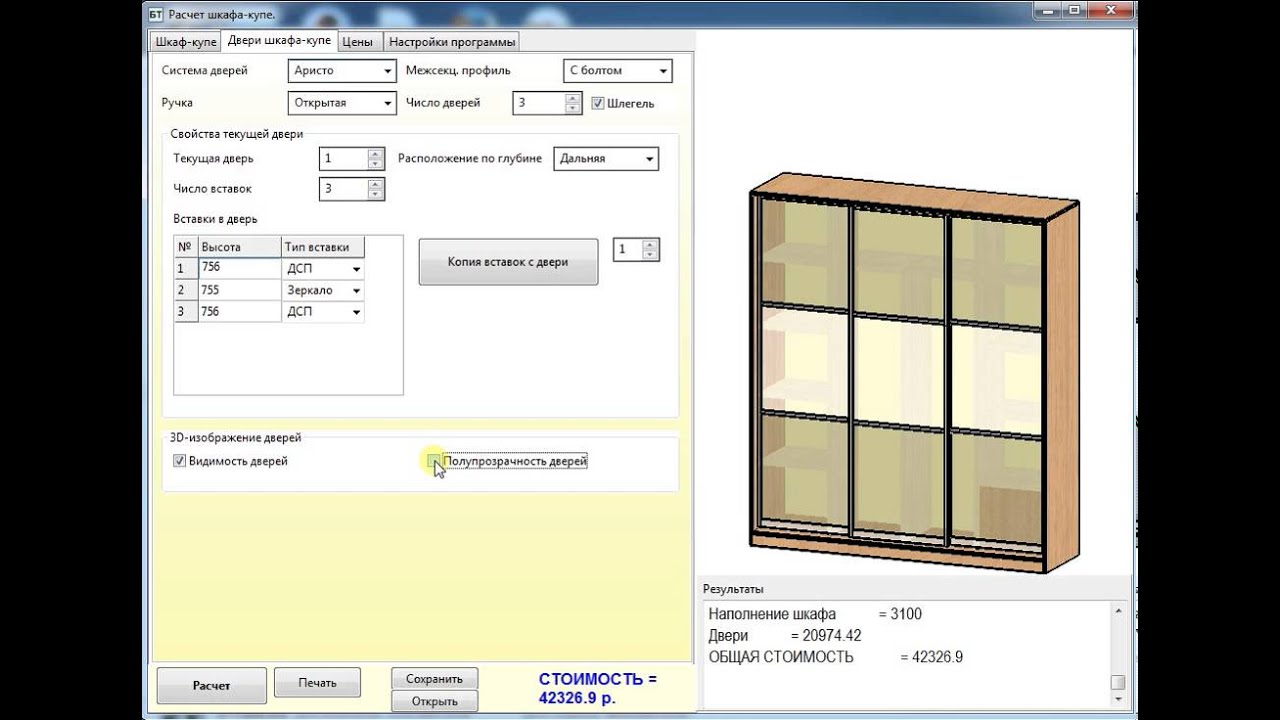Increase the Число вставок spinner value
1280x720 pixels.
[376, 183]
